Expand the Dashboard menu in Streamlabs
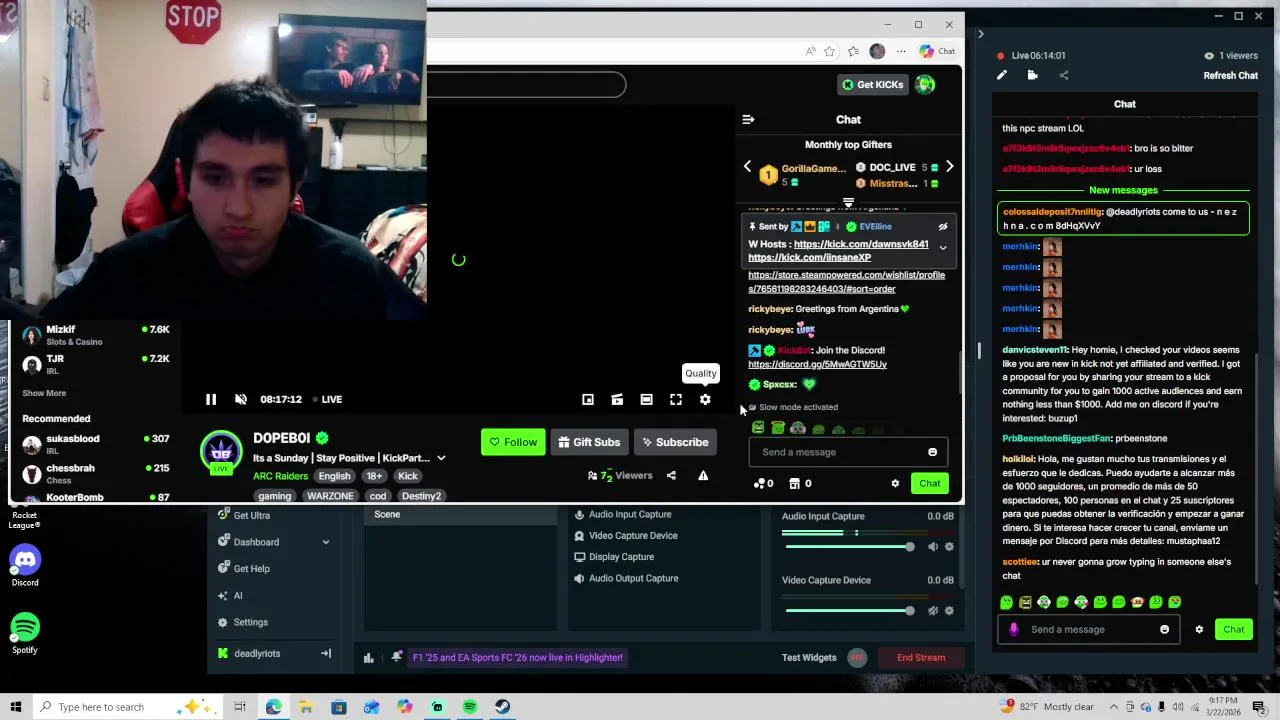1280x720 pixels. 325,542
